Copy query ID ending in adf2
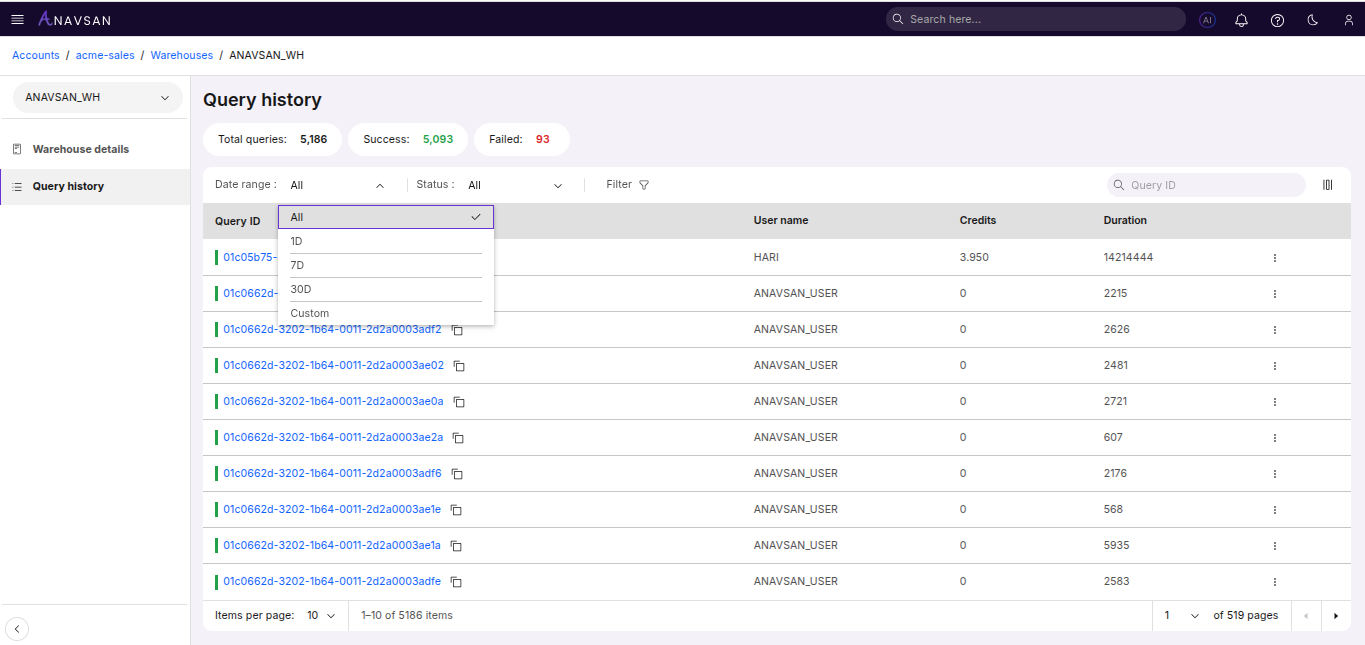1365x645 pixels. [457, 330]
